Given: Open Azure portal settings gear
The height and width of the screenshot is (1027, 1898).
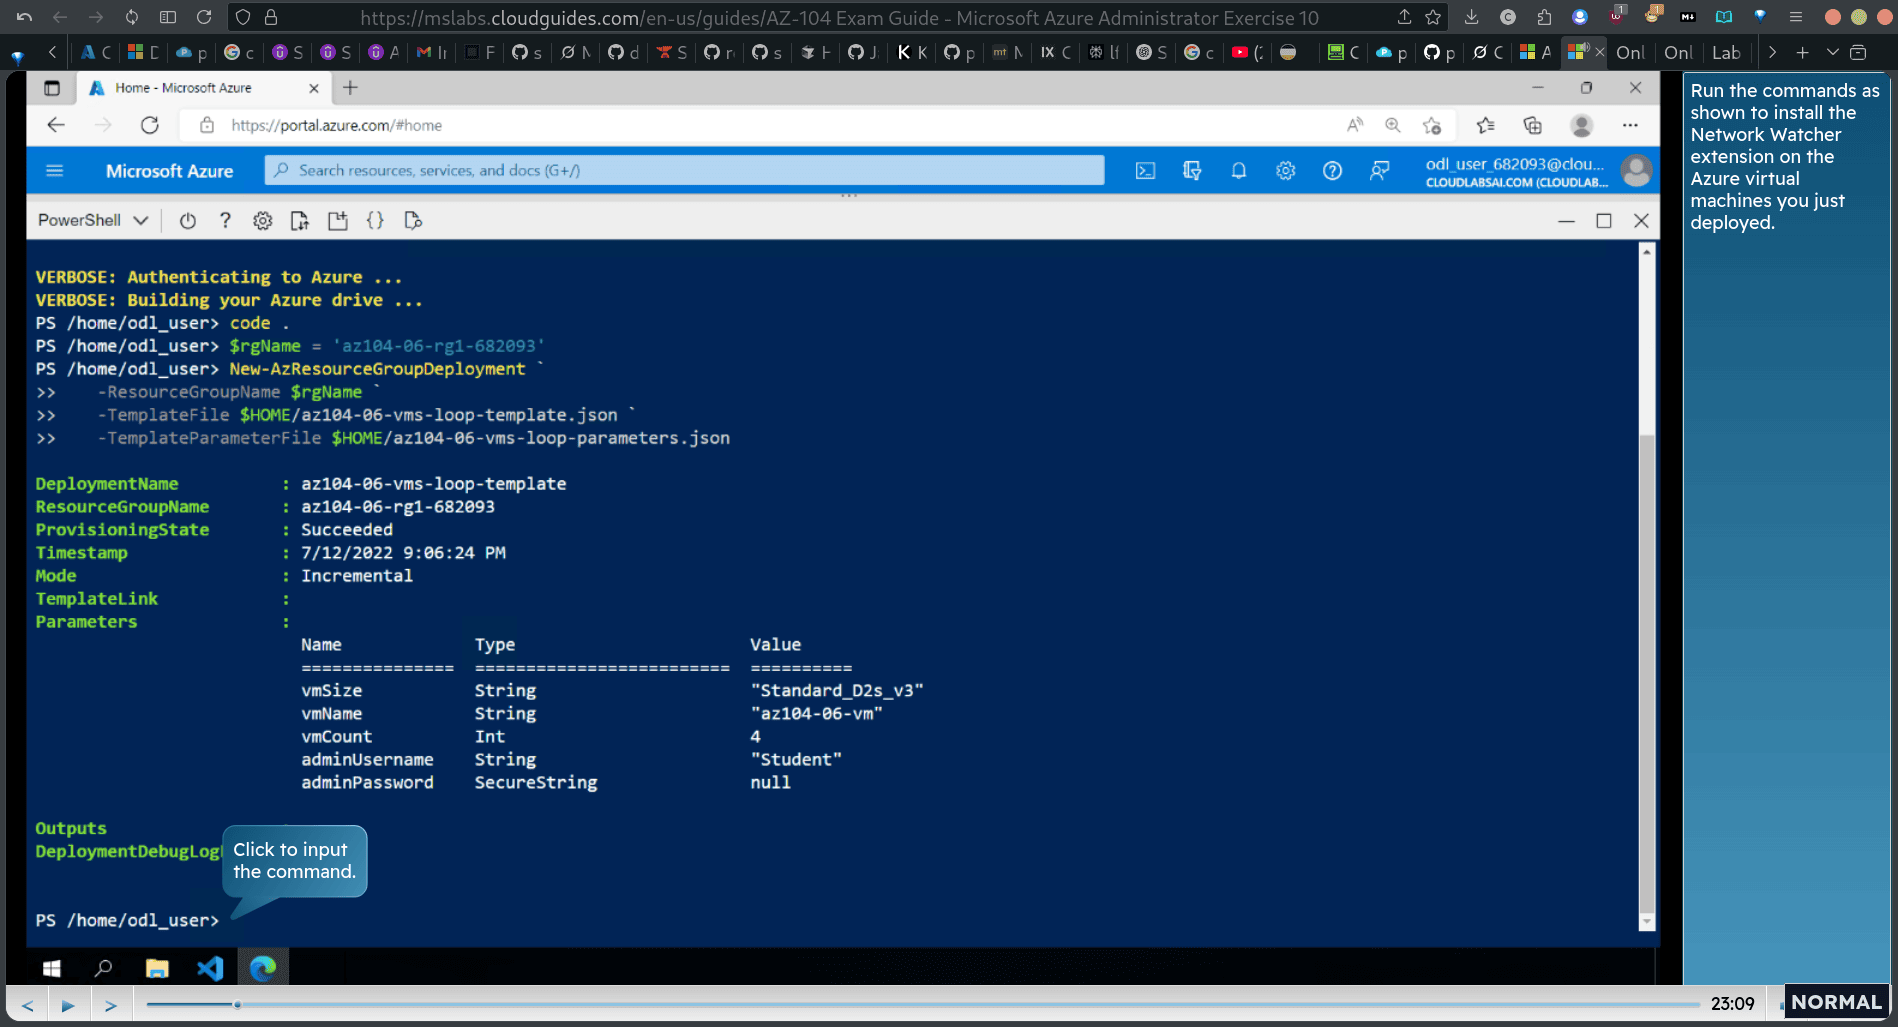Looking at the screenshot, I should coord(1285,171).
